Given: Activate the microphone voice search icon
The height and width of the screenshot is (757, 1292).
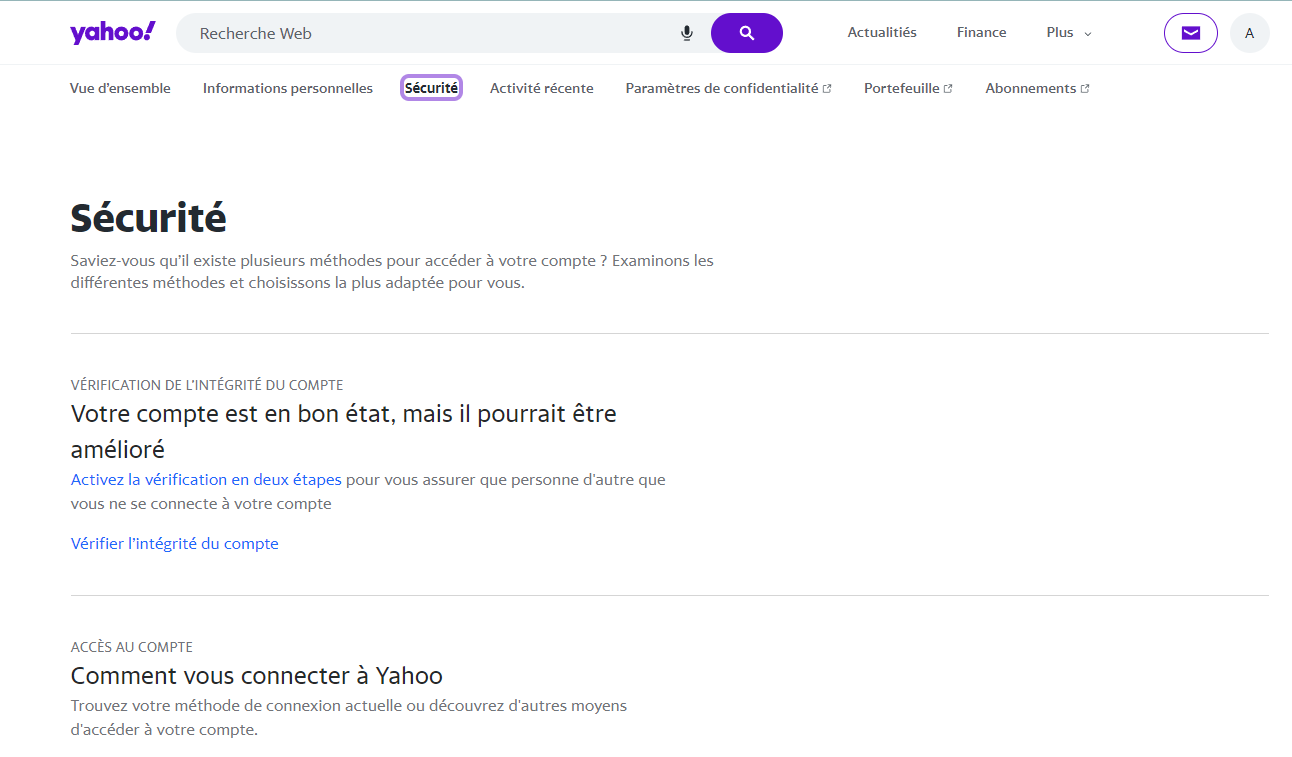Looking at the screenshot, I should pos(687,33).
